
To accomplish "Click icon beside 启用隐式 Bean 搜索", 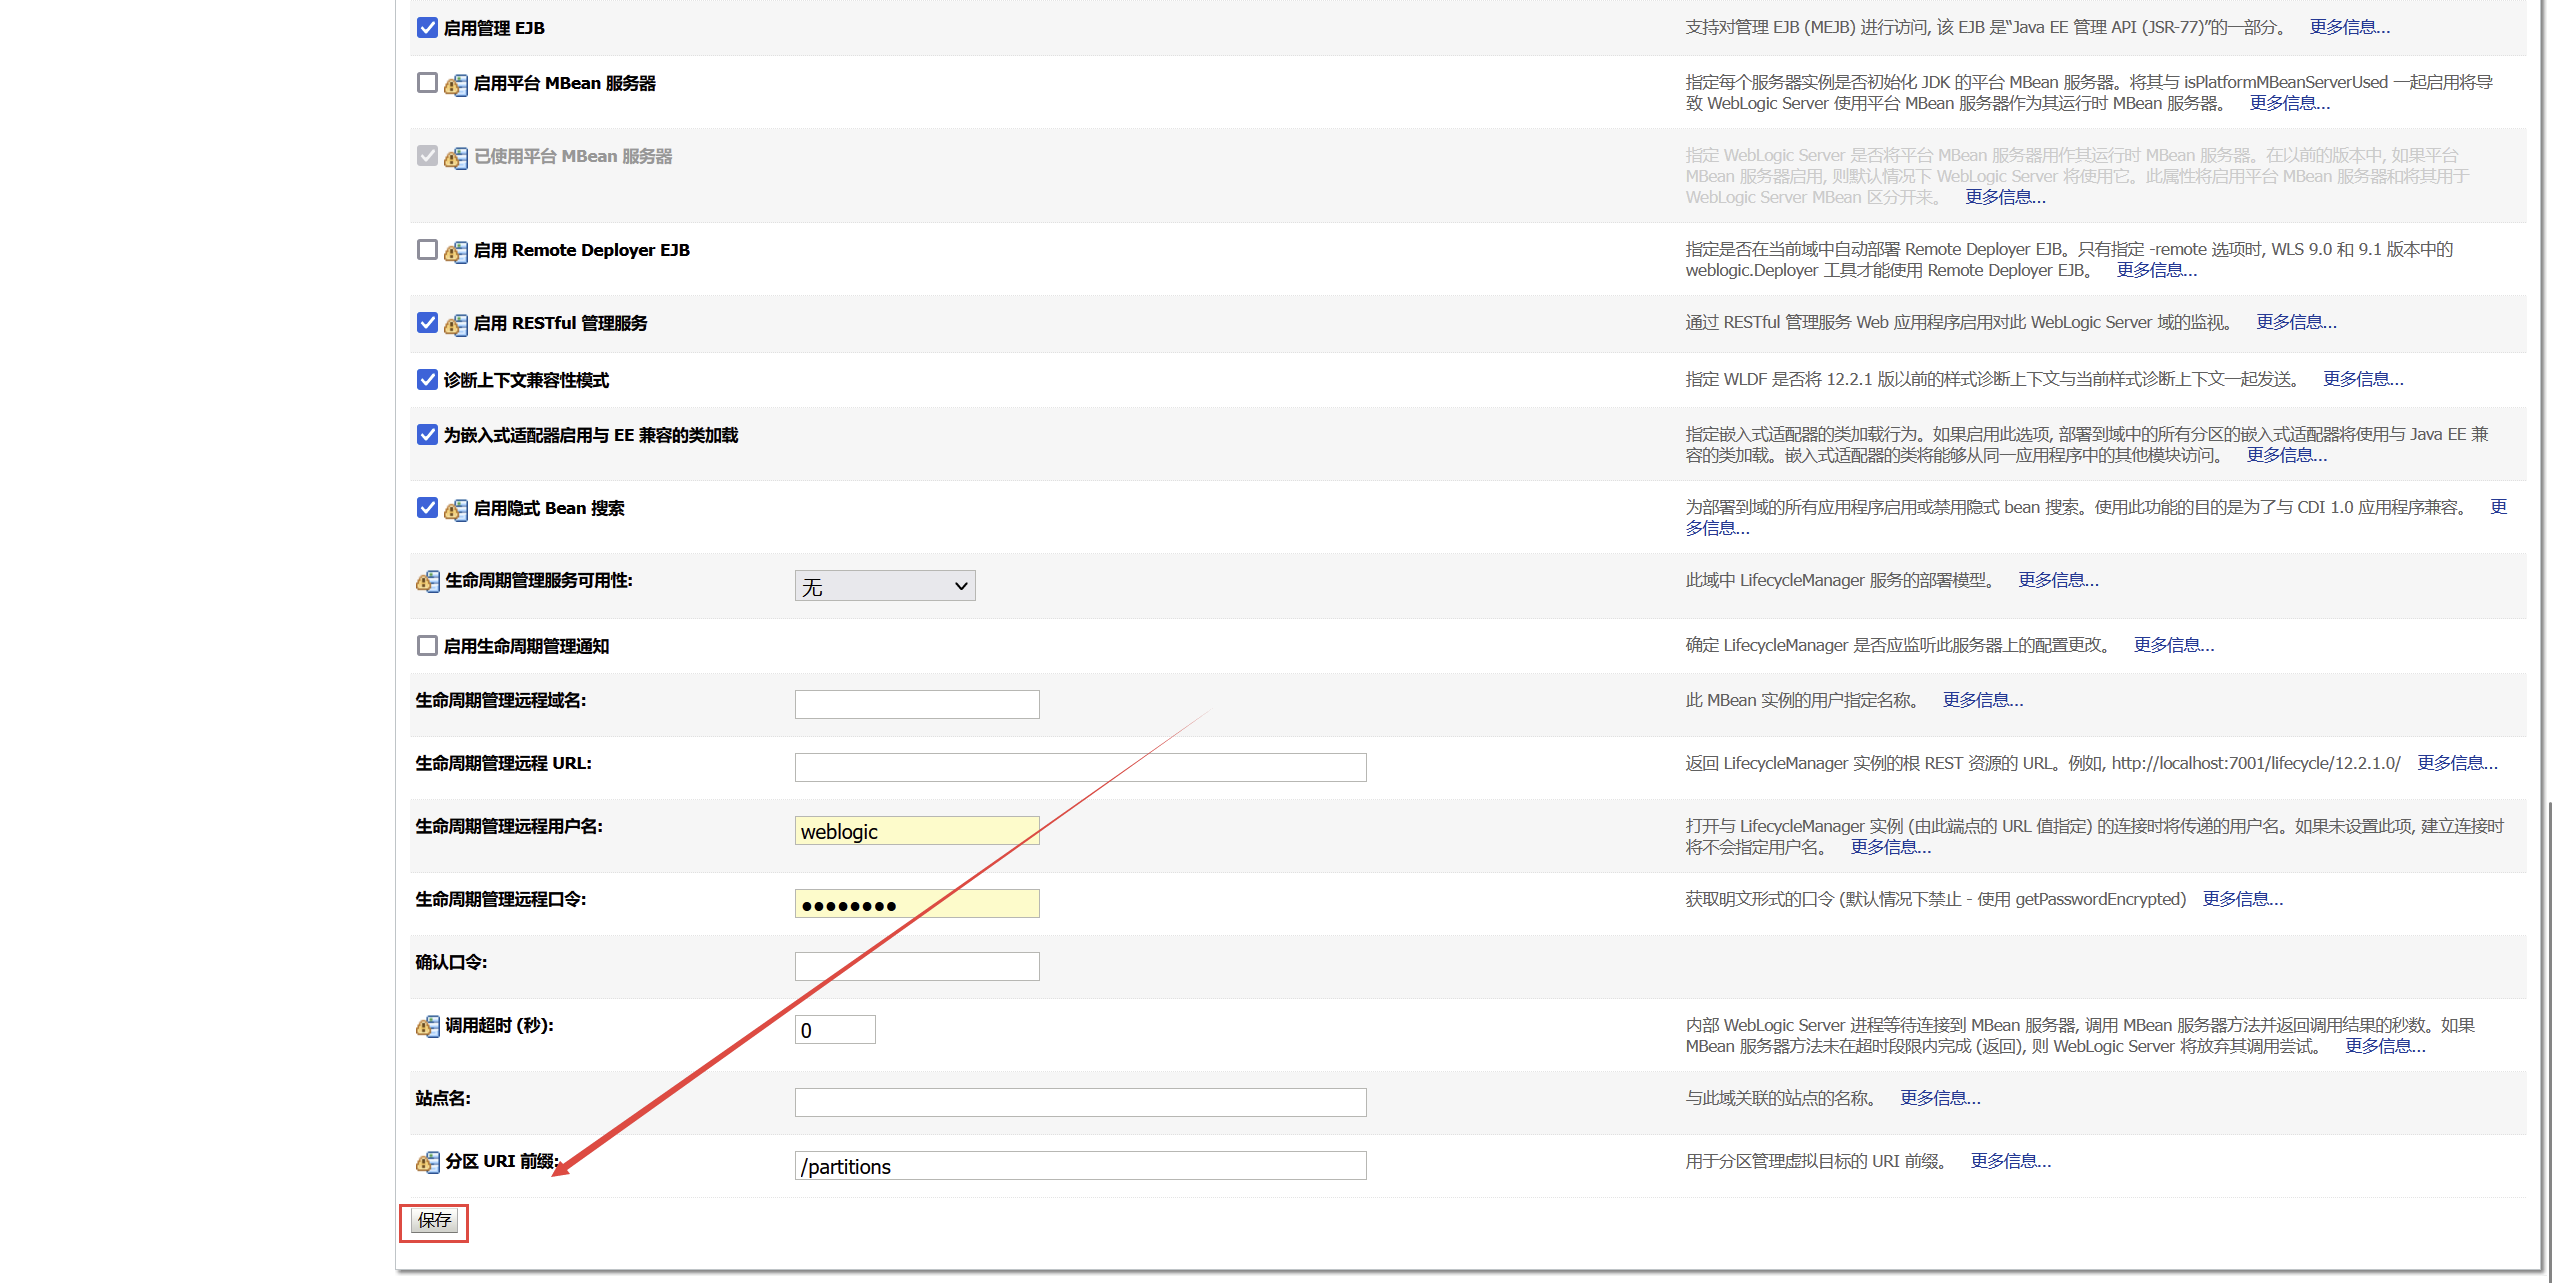I will 456,510.
